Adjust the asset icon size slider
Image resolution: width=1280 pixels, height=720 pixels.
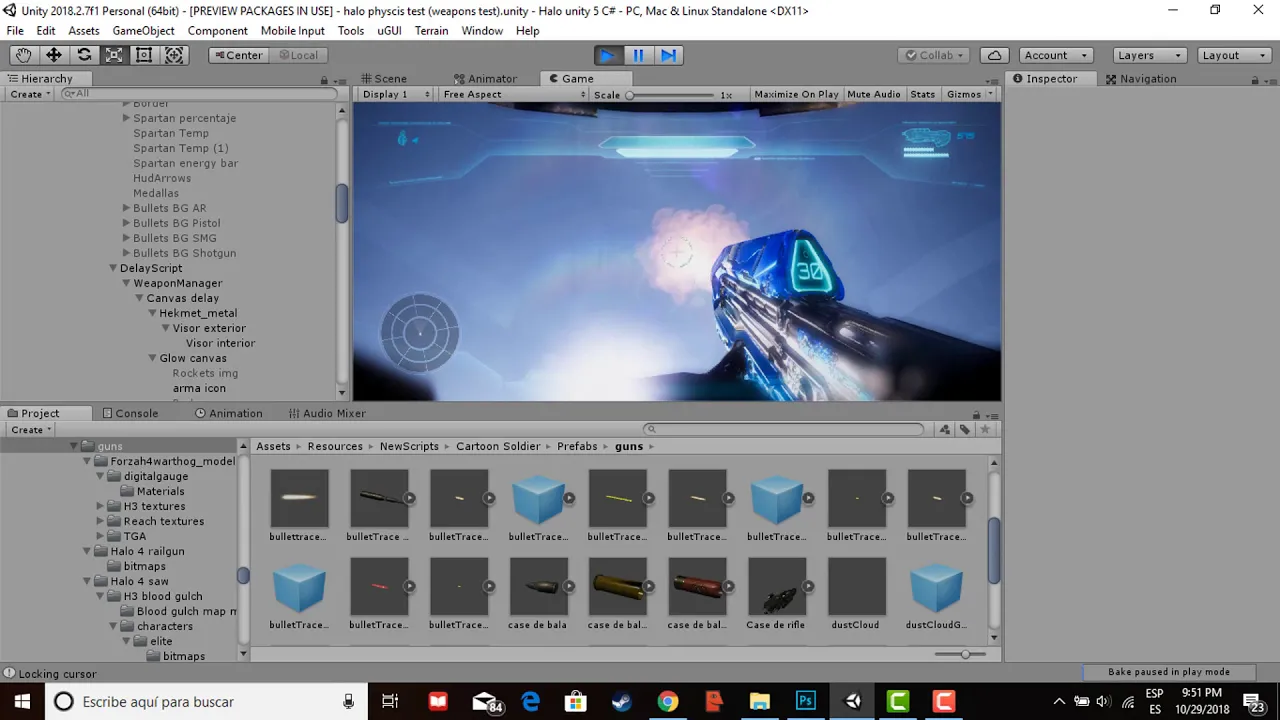(960, 654)
